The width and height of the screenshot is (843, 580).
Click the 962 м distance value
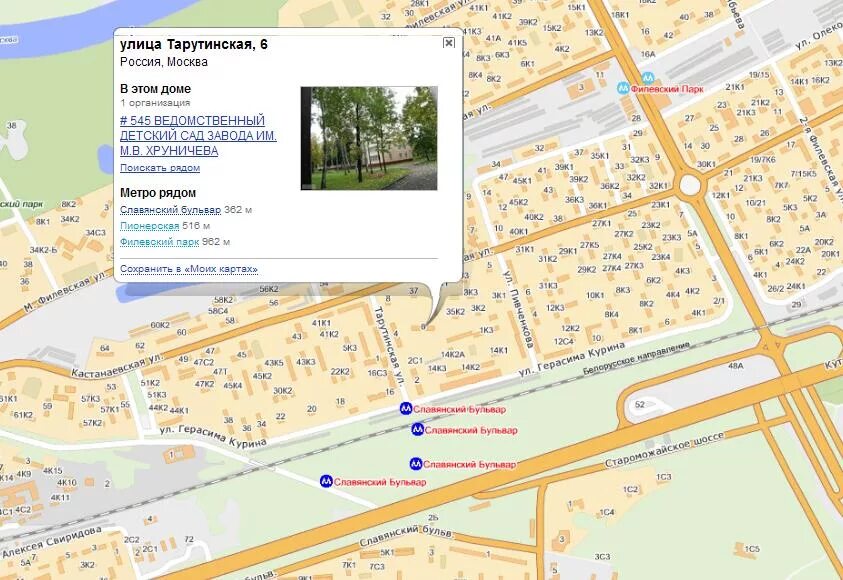216,242
